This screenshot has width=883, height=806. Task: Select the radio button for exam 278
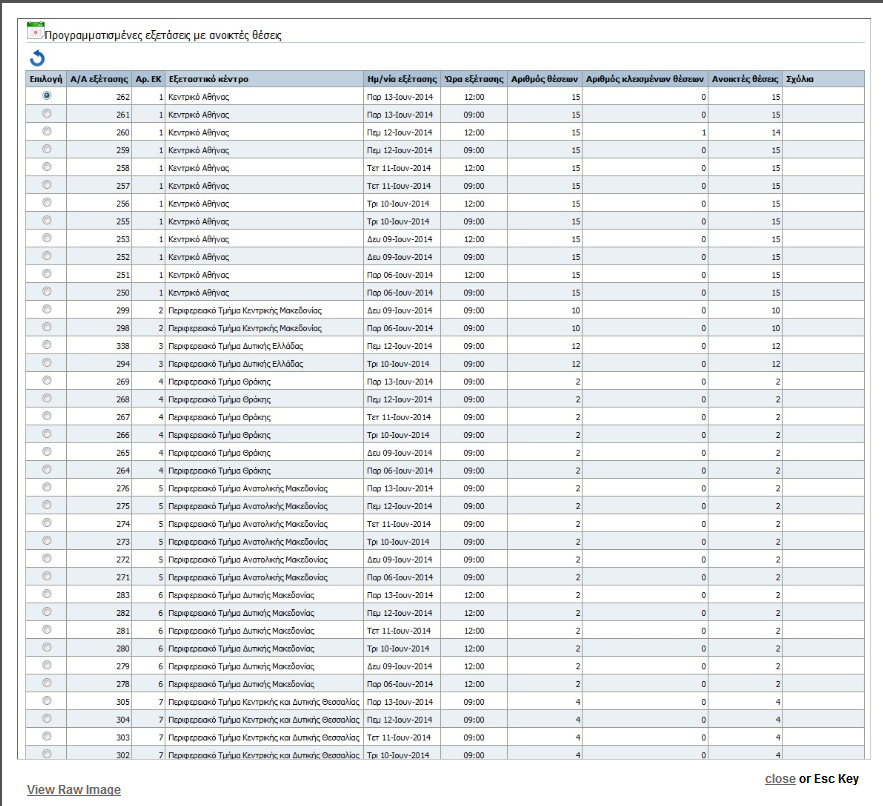pyautogui.click(x=47, y=683)
